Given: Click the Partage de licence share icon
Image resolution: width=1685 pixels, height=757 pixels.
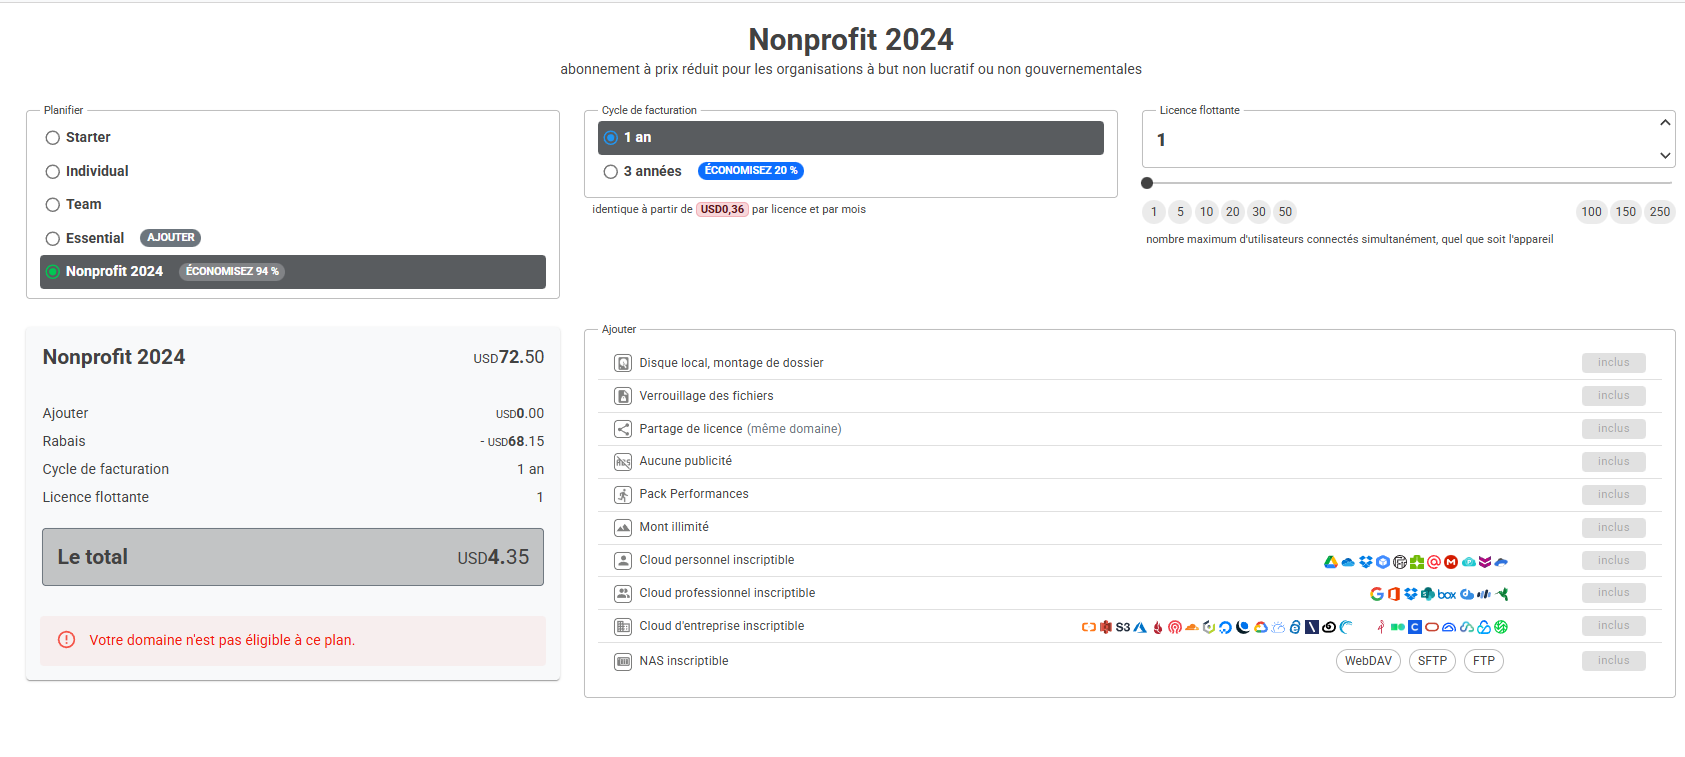Looking at the screenshot, I should pyautogui.click(x=623, y=429).
